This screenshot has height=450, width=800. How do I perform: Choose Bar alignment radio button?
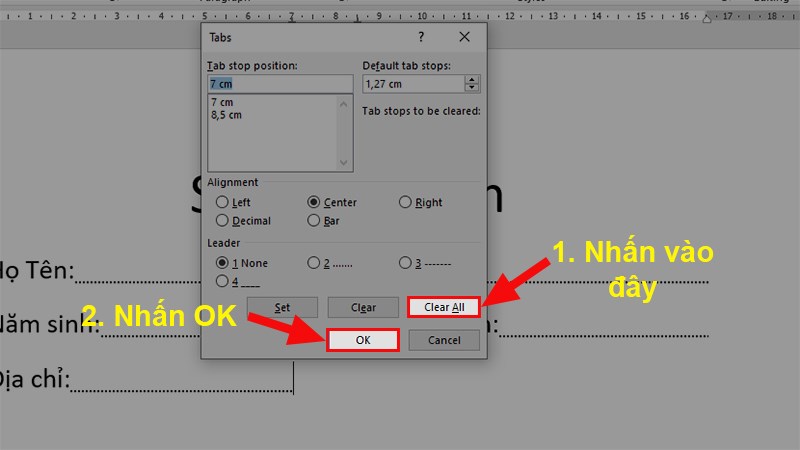click(x=314, y=220)
